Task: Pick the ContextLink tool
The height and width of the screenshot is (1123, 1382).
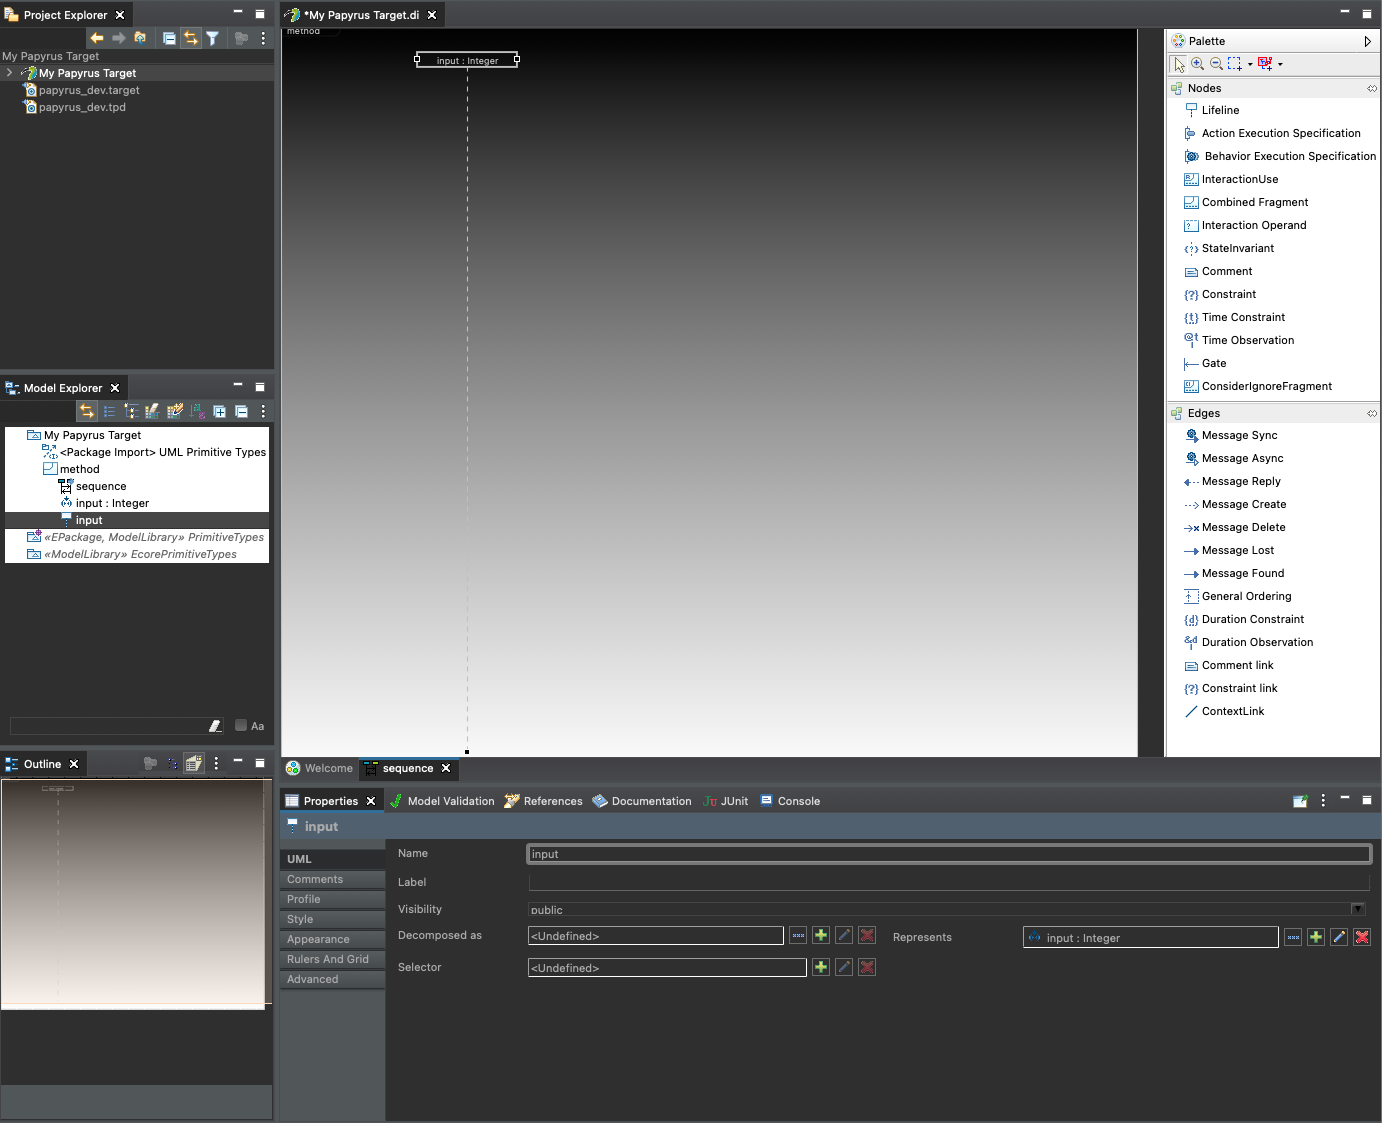Action: (1224, 711)
